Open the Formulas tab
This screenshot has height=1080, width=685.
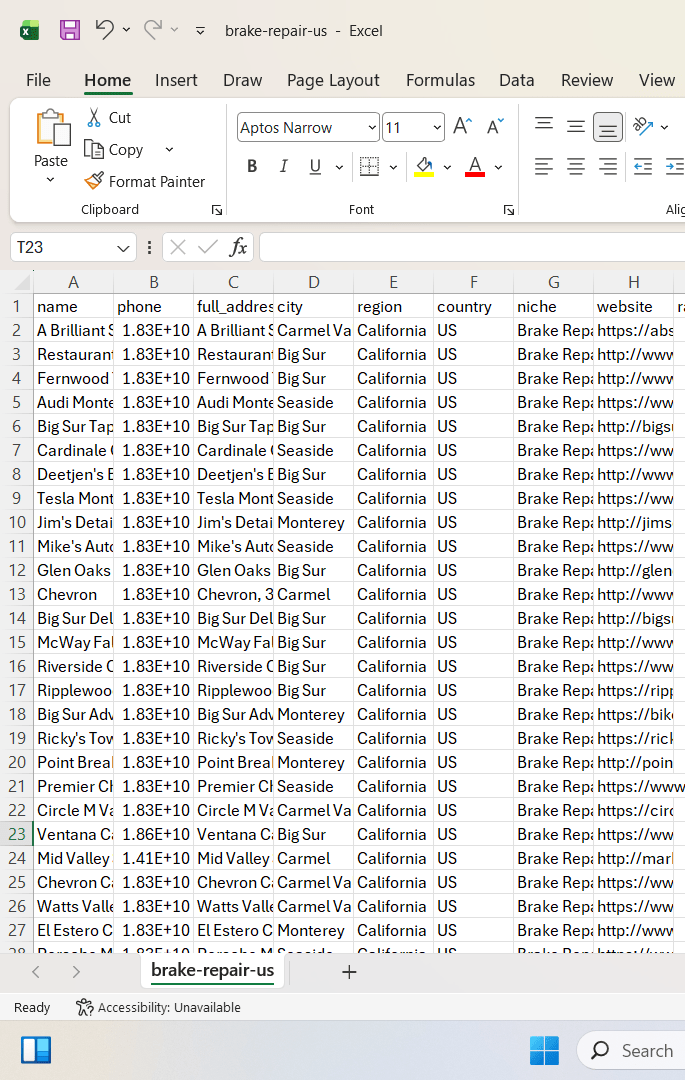pos(440,80)
